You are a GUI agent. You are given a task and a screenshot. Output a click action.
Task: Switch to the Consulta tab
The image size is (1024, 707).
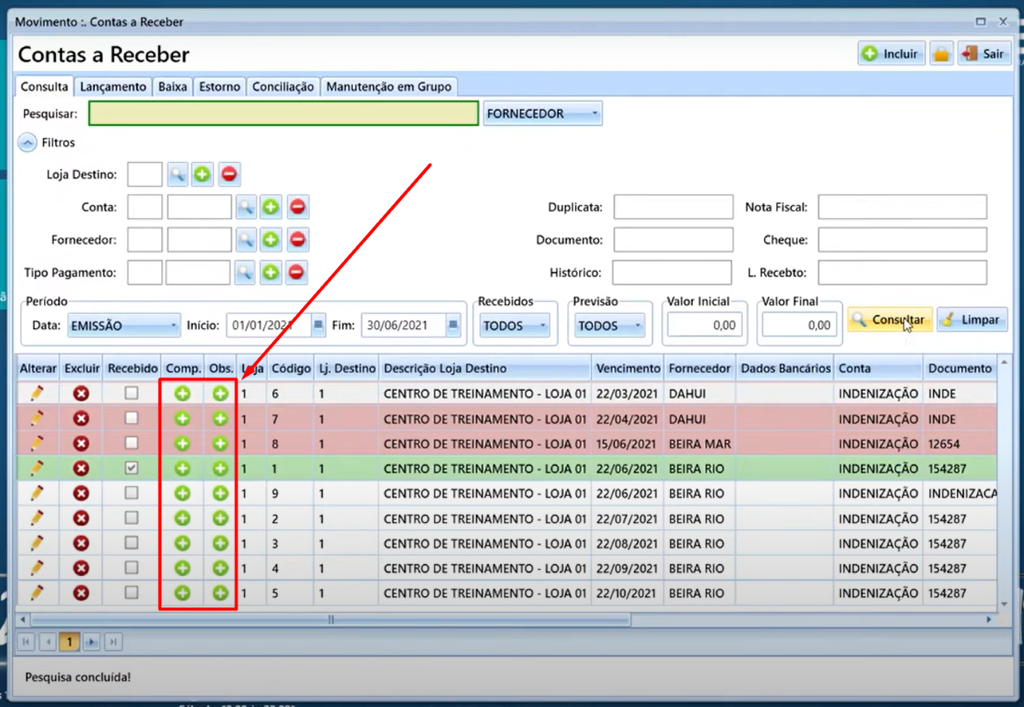pyautogui.click(x=44, y=87)
